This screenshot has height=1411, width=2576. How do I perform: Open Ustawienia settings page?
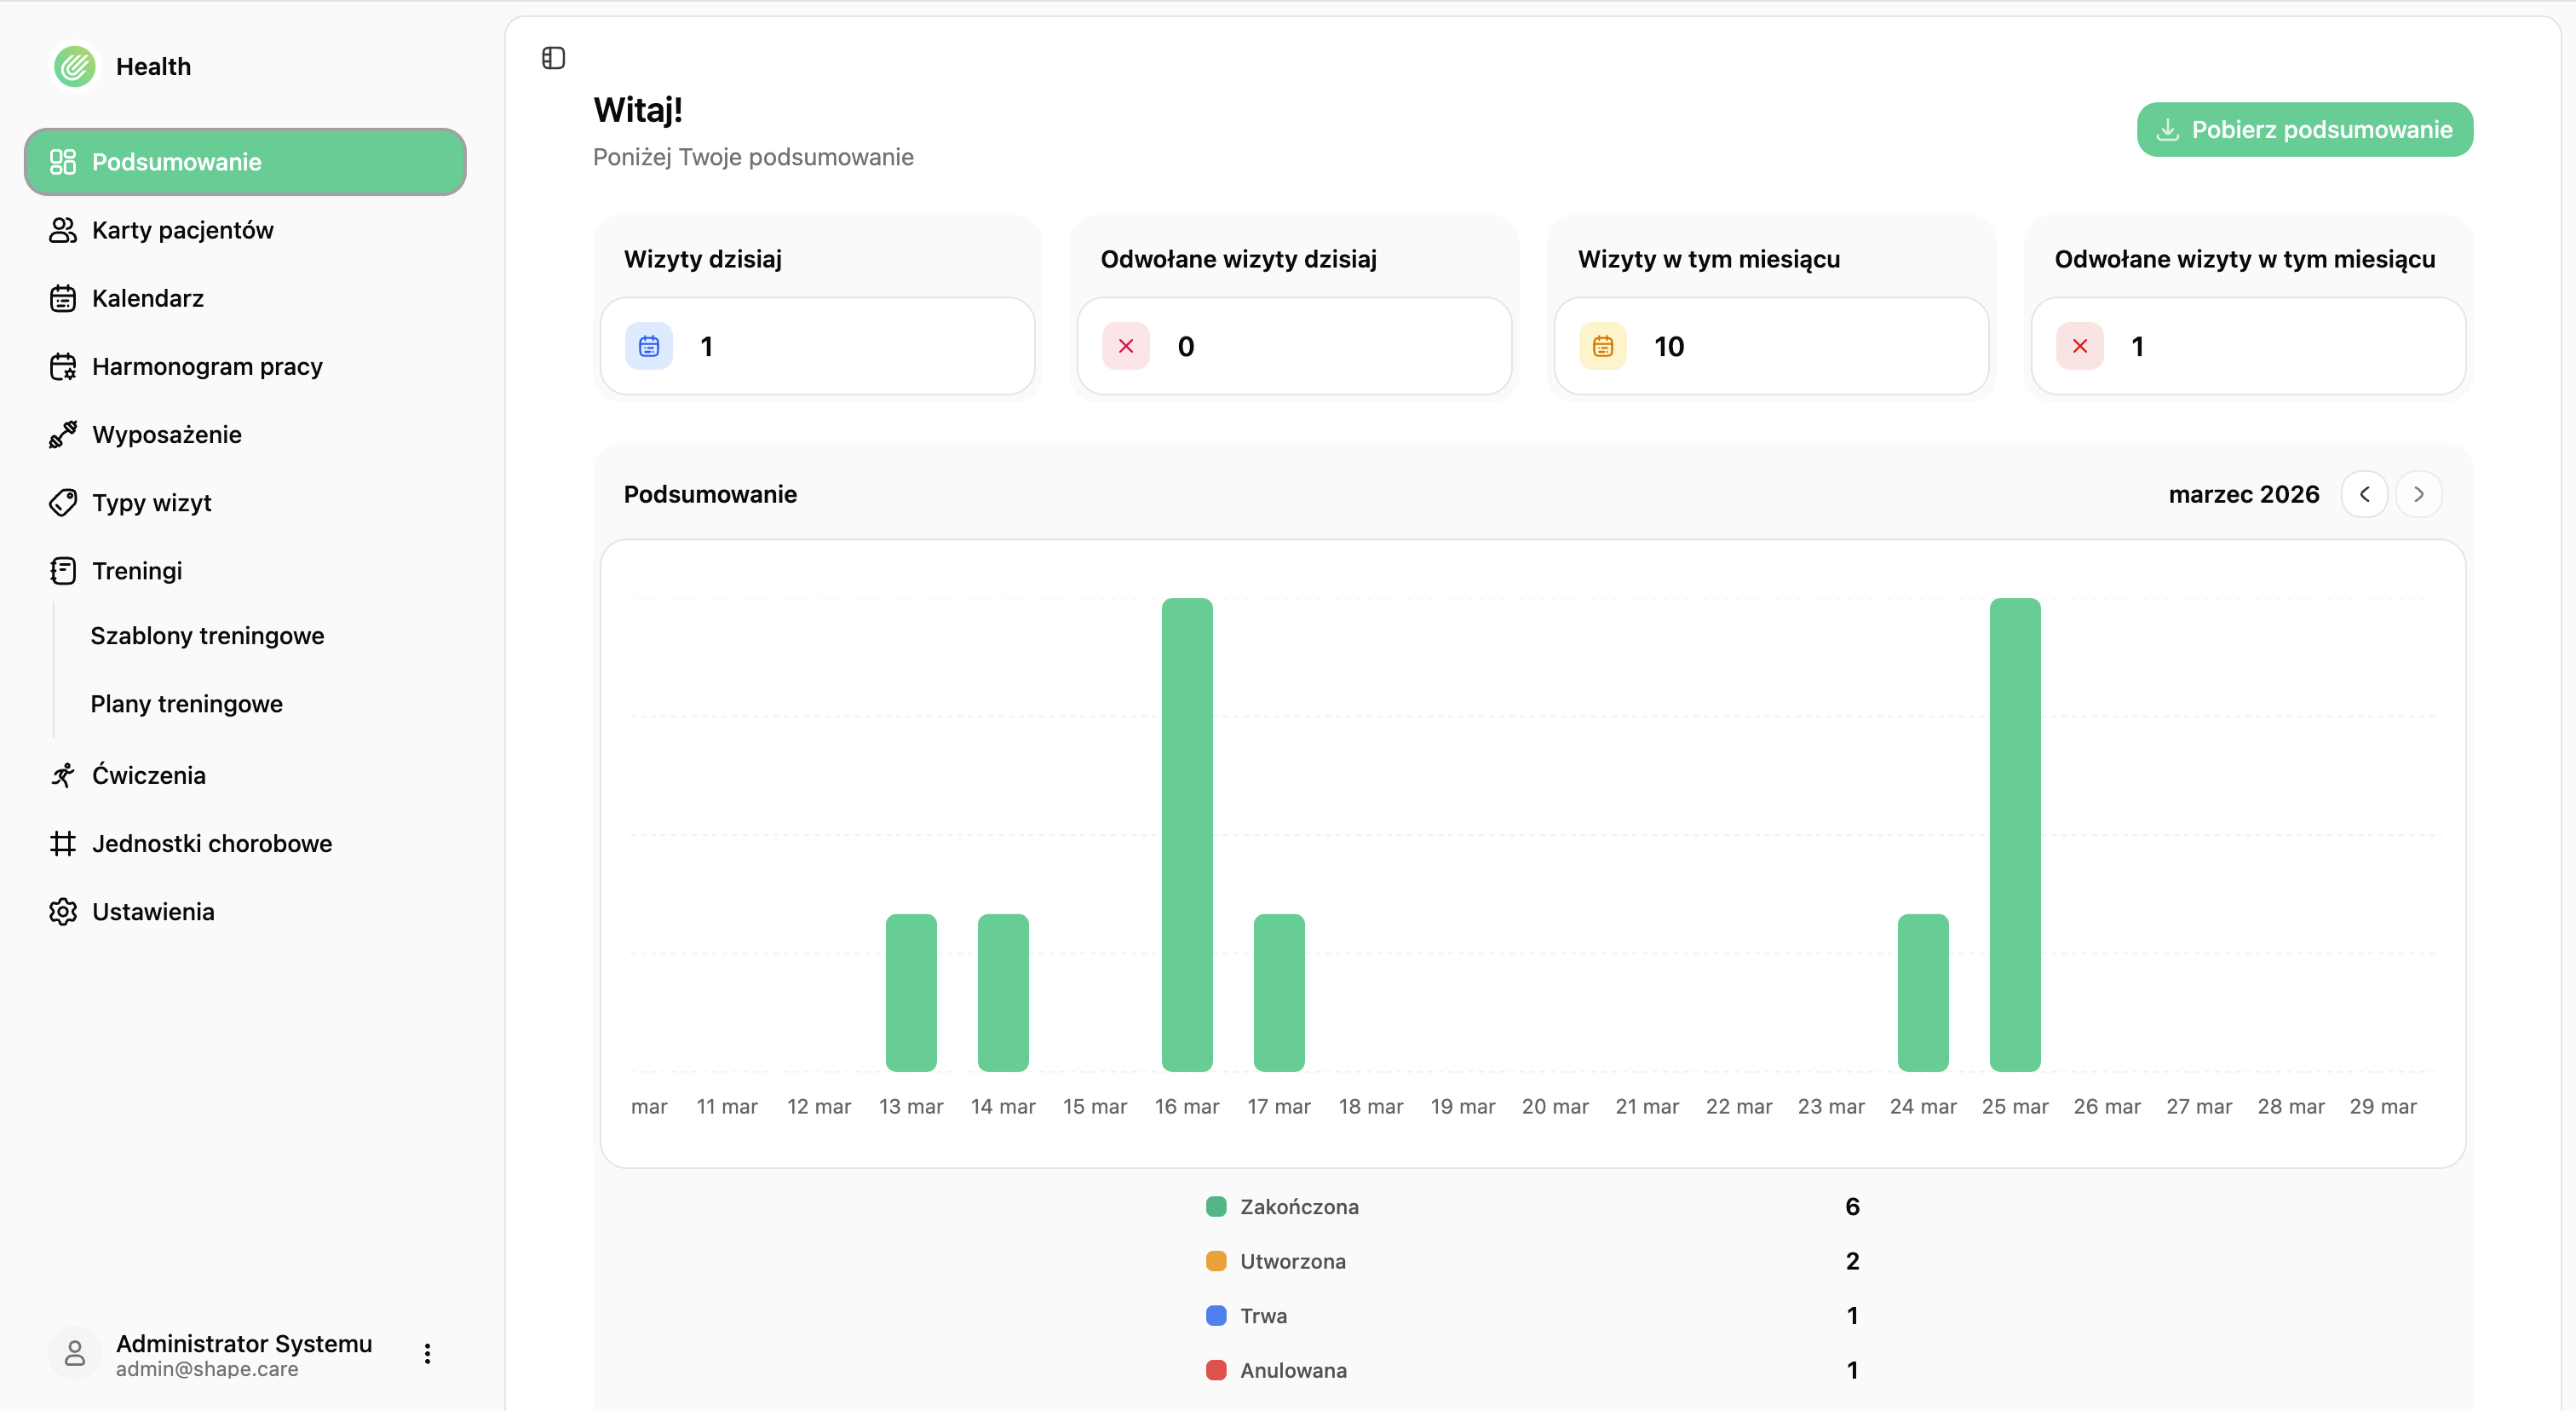point(152,911)
